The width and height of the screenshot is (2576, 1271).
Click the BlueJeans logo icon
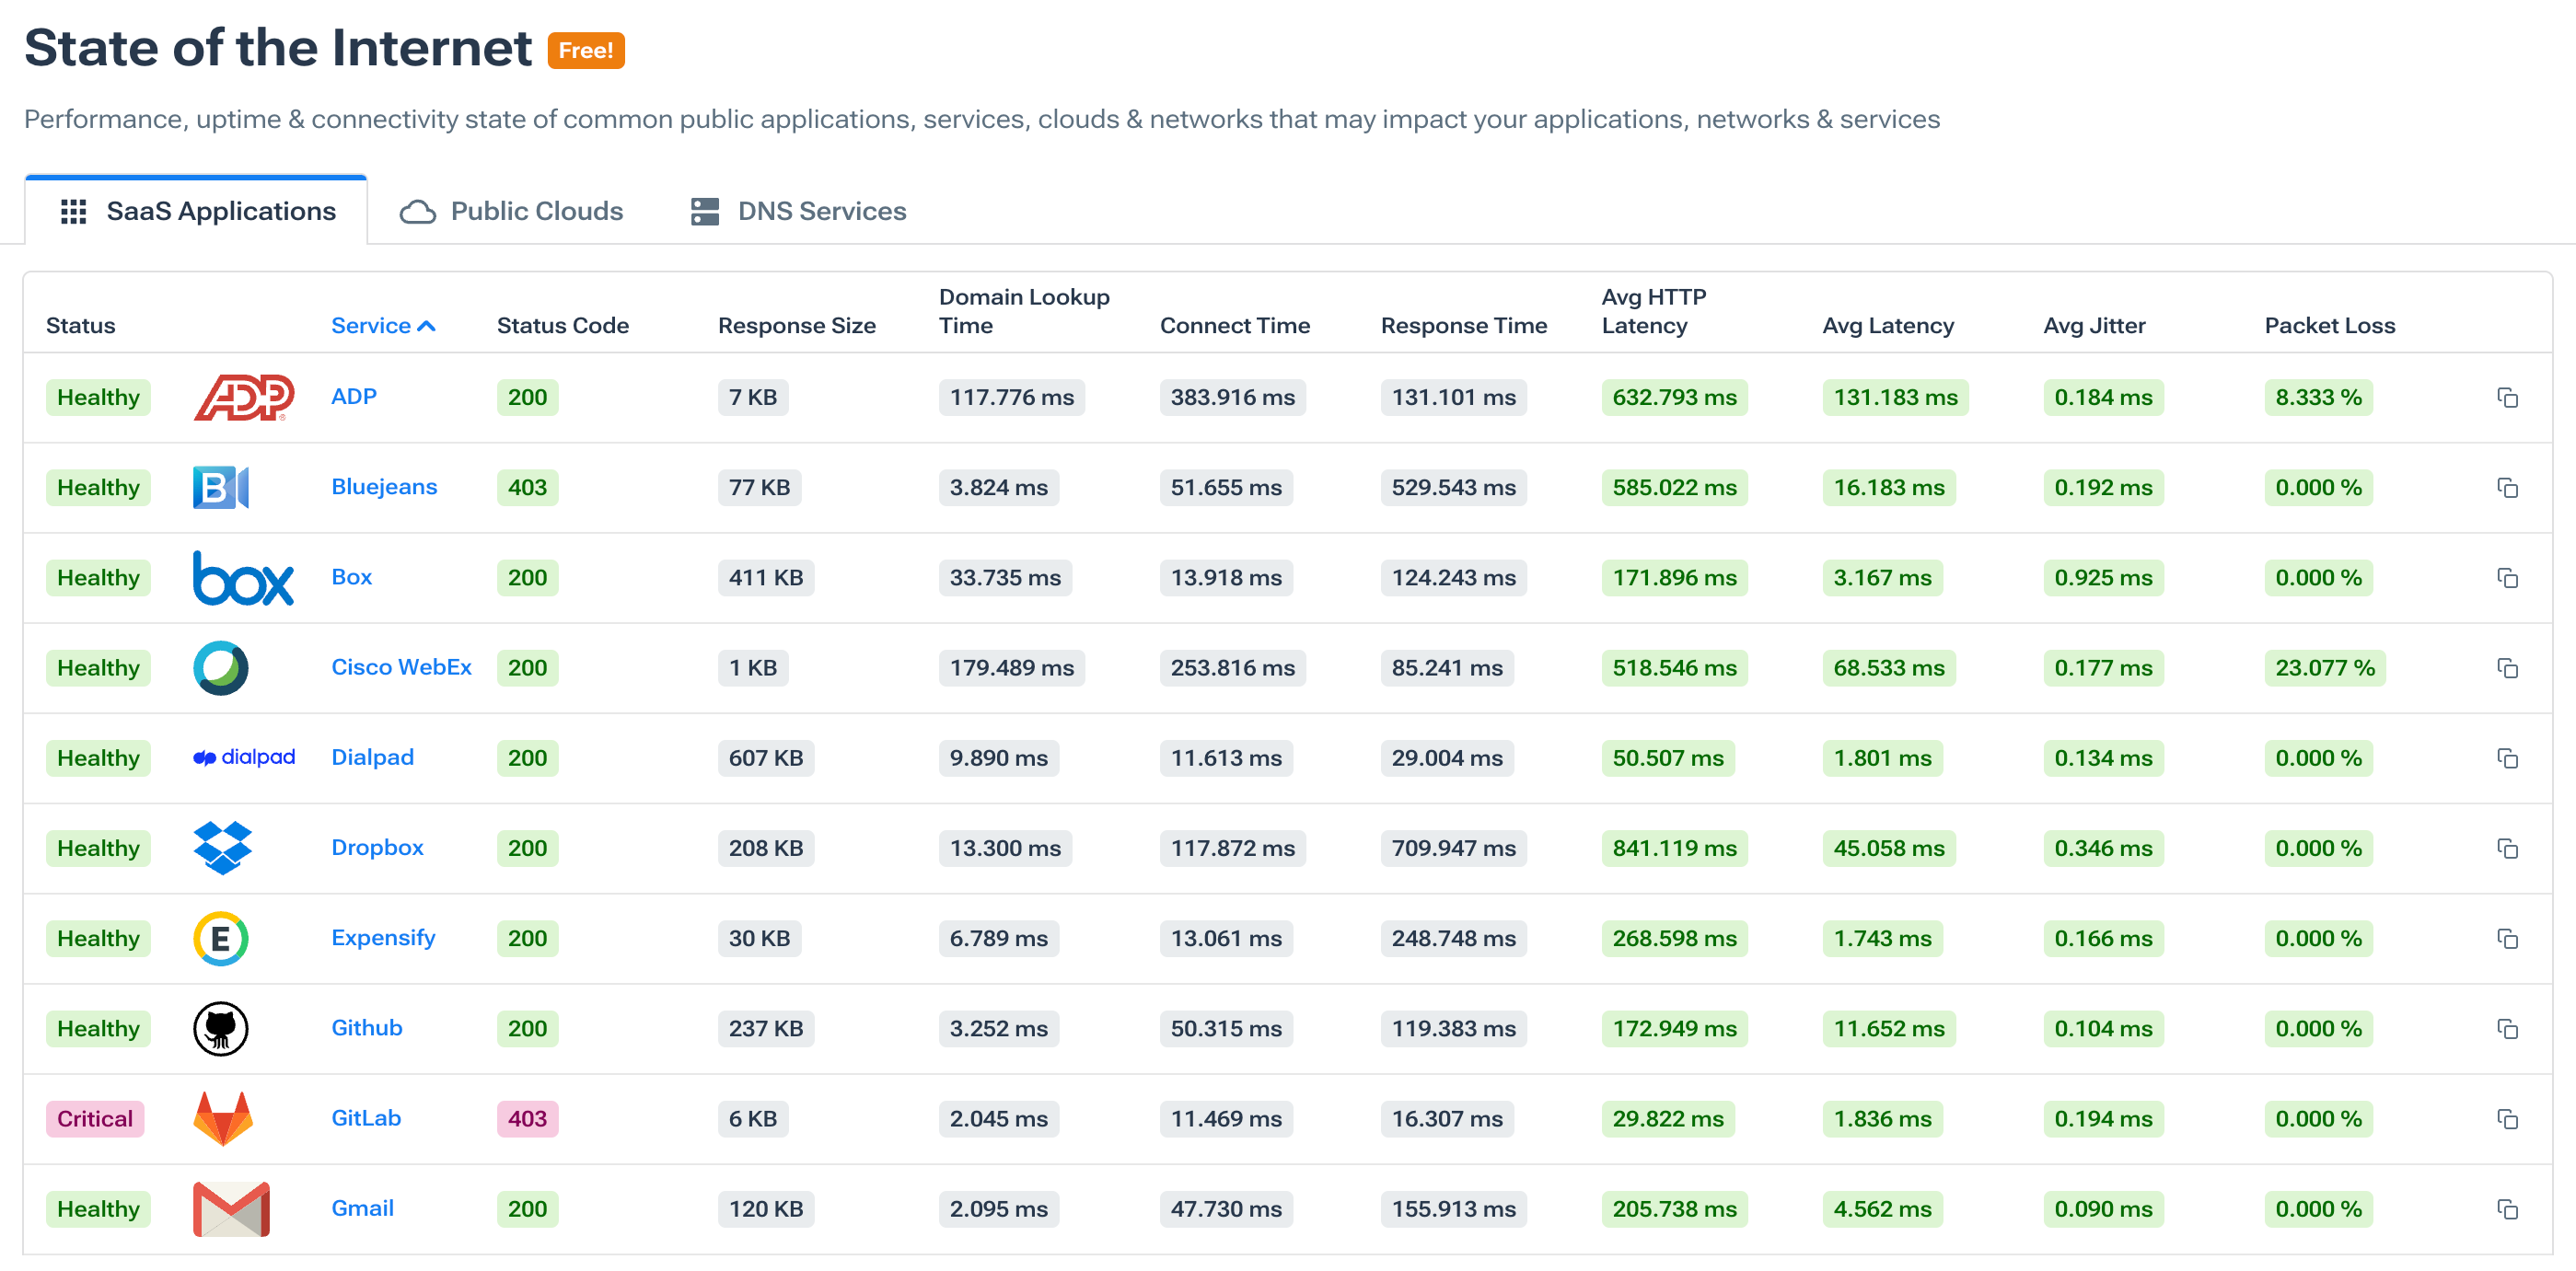click(x=220, y=487)
